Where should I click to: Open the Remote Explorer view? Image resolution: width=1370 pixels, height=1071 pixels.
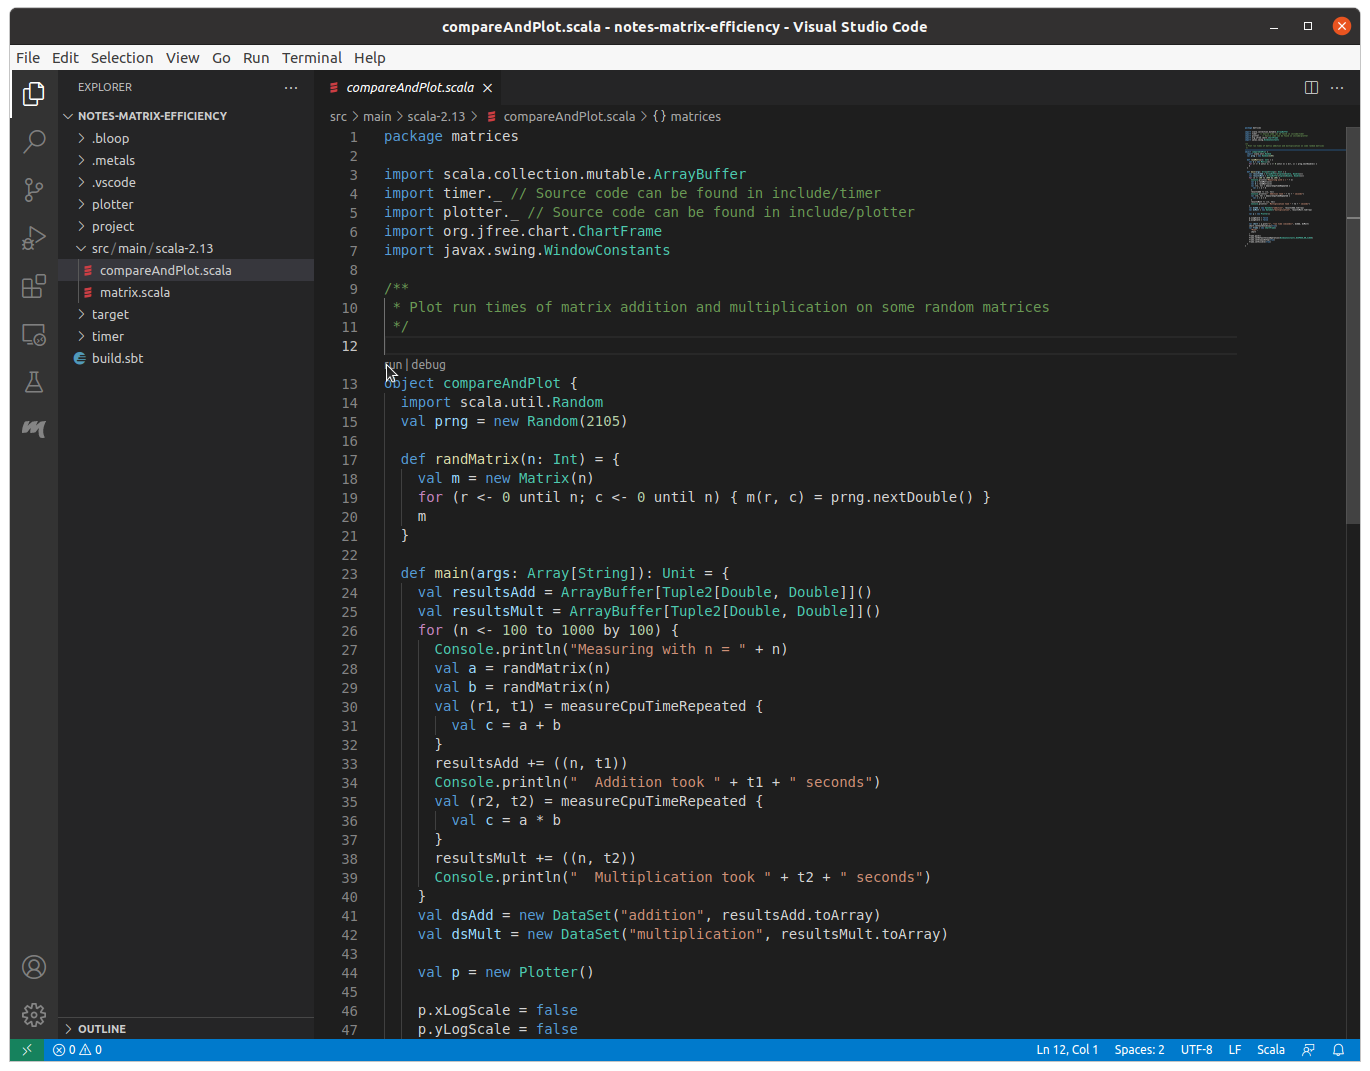(x=34, y=335)
